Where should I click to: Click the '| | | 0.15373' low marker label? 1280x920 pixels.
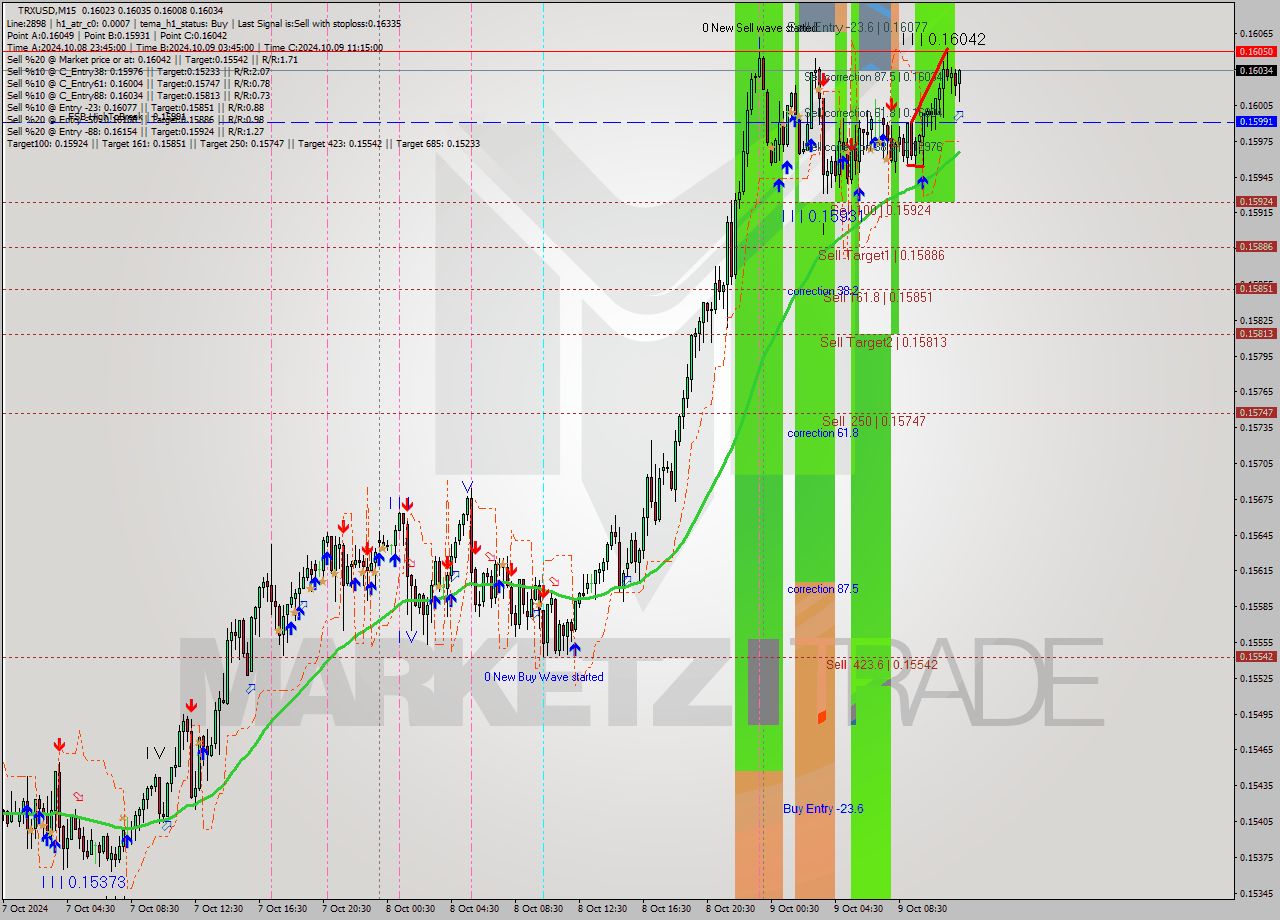pos(84,882)
